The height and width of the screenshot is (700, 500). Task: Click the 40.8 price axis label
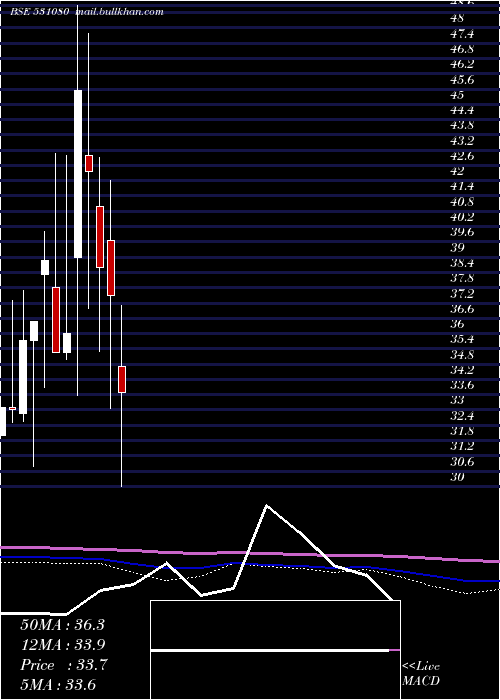point(462,202)
